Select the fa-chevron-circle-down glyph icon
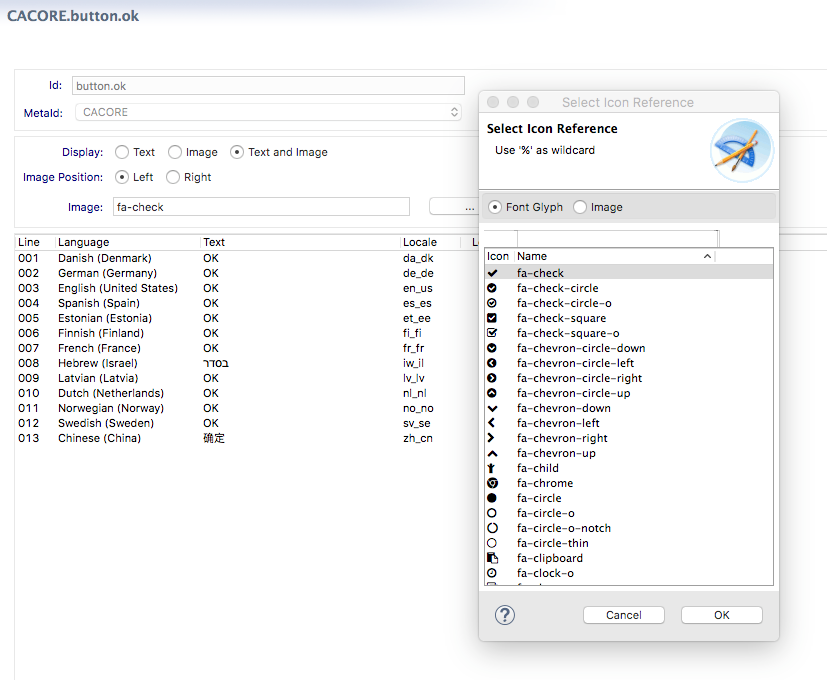827x680 pixels. pyautogui.click(x=492, y=348)
